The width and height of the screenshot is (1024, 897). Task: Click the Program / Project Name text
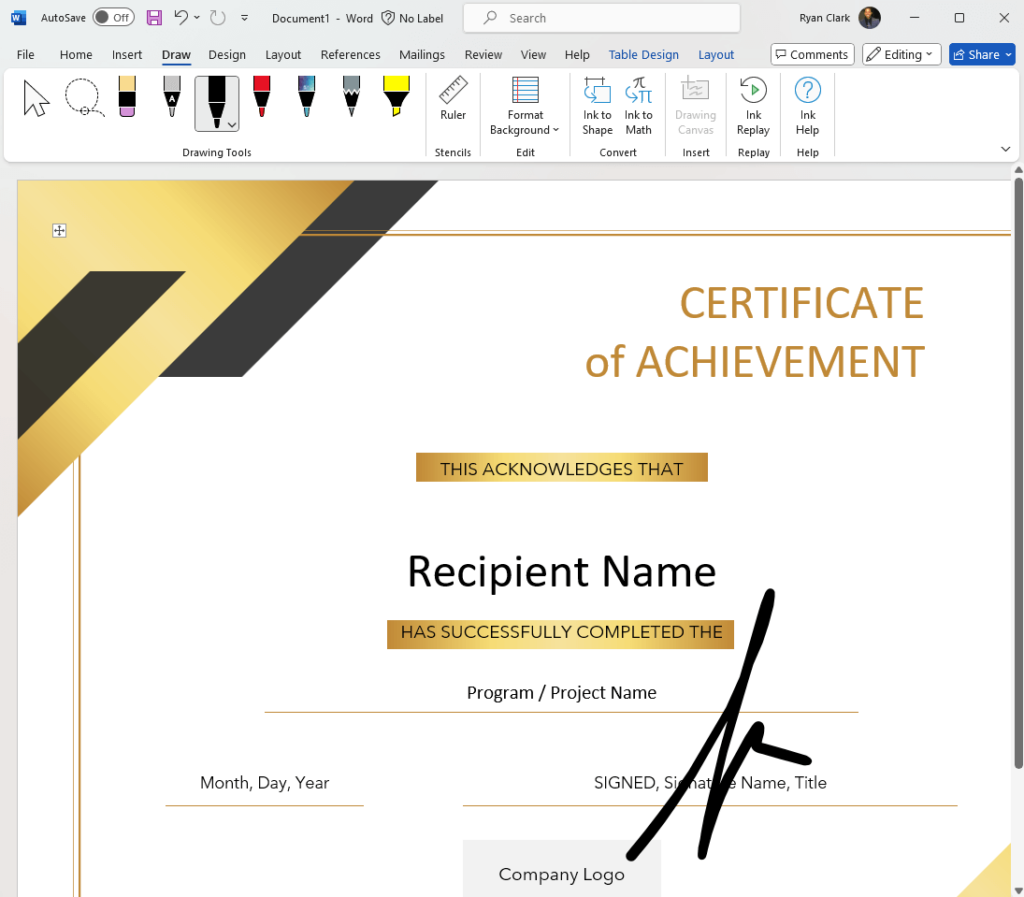[x=562, y=692]
